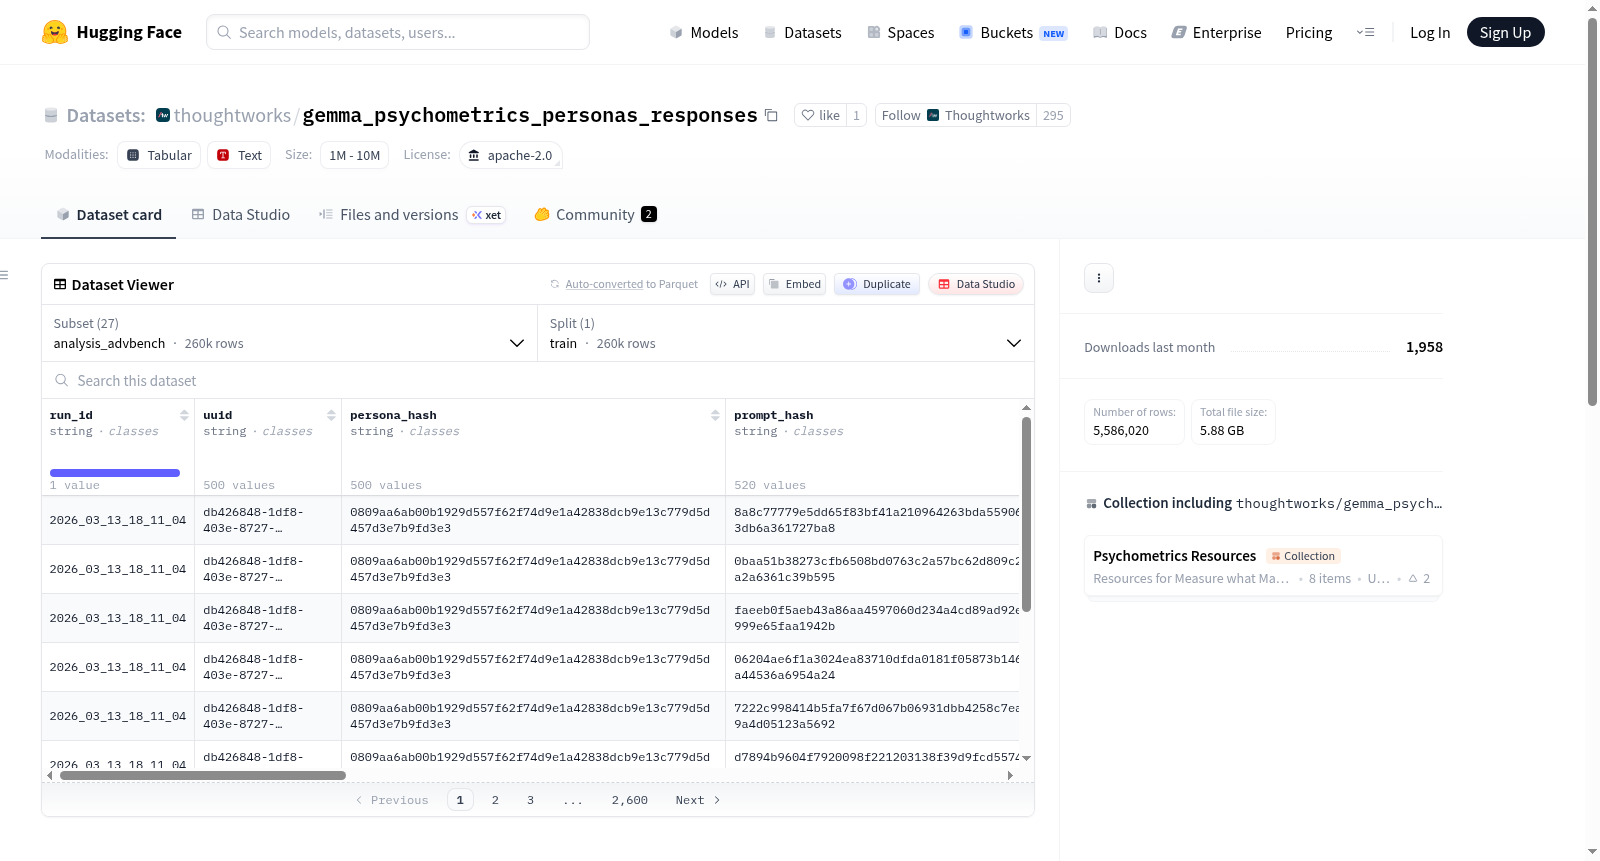The height and width of the screenshot is (861, 1600).
Task: Click the Tabular modality tag
Action: pyautogui.click(x=159, y=155)
